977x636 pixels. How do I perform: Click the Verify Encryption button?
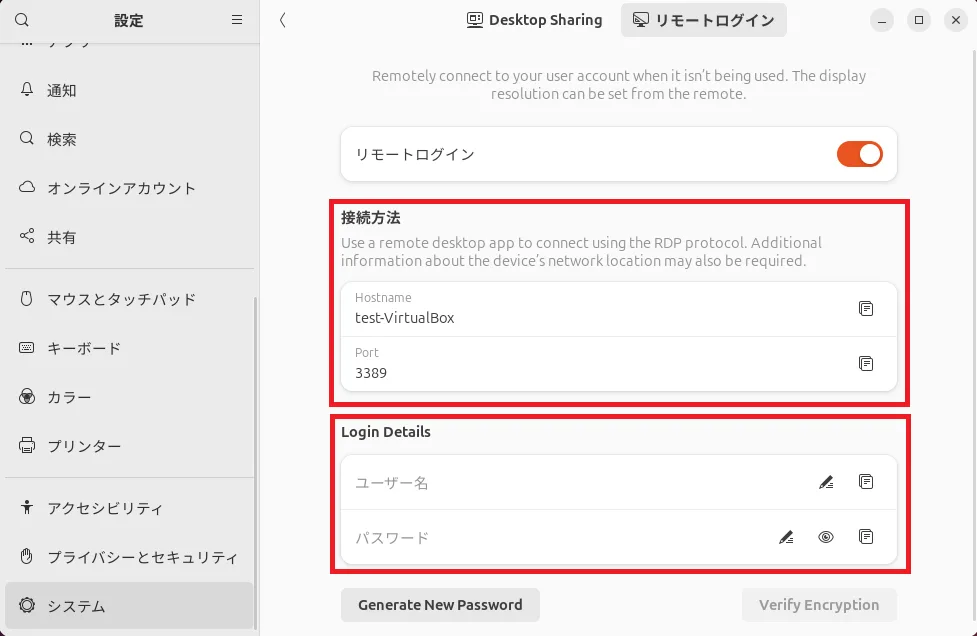coord(818,605)
